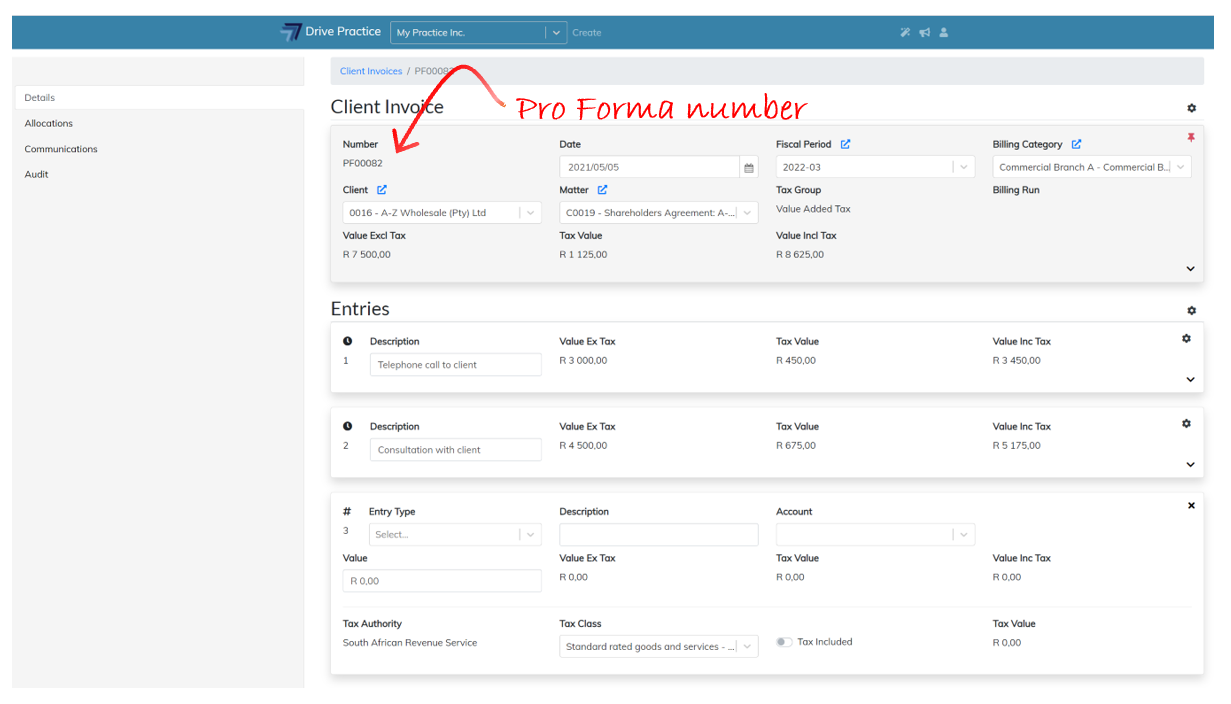The image size is (1231, 704).
Task: Remove entry 3 with the X button
Action: point(1191,506)
